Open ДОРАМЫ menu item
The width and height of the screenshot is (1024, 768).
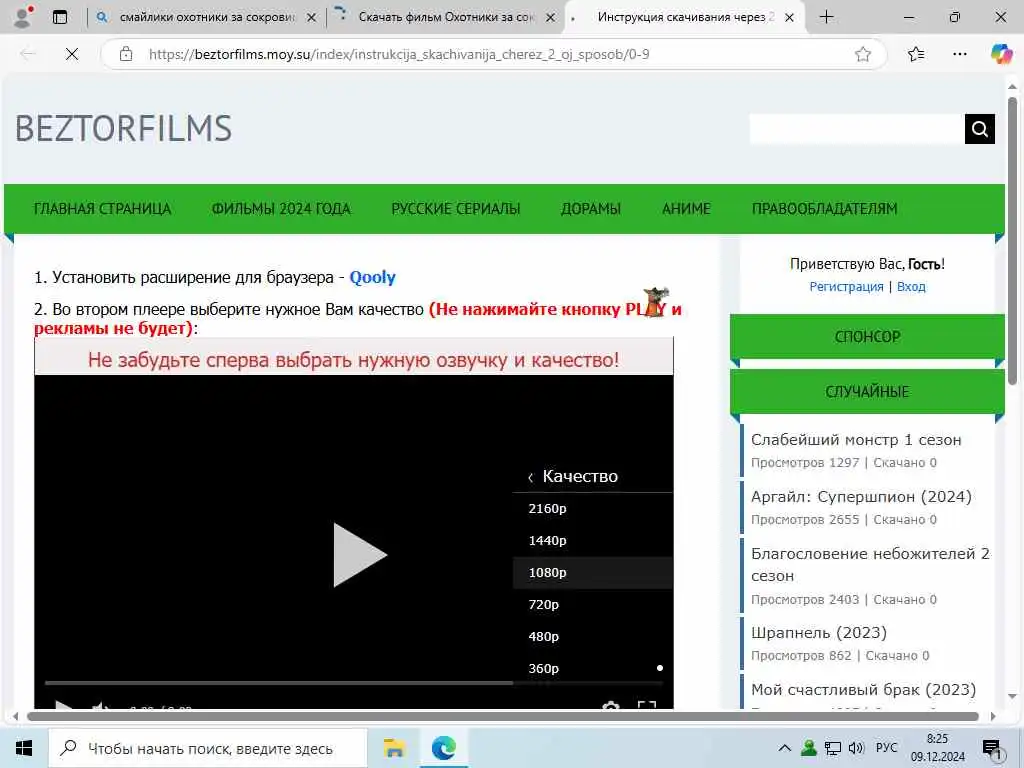[x=591, y=209]
